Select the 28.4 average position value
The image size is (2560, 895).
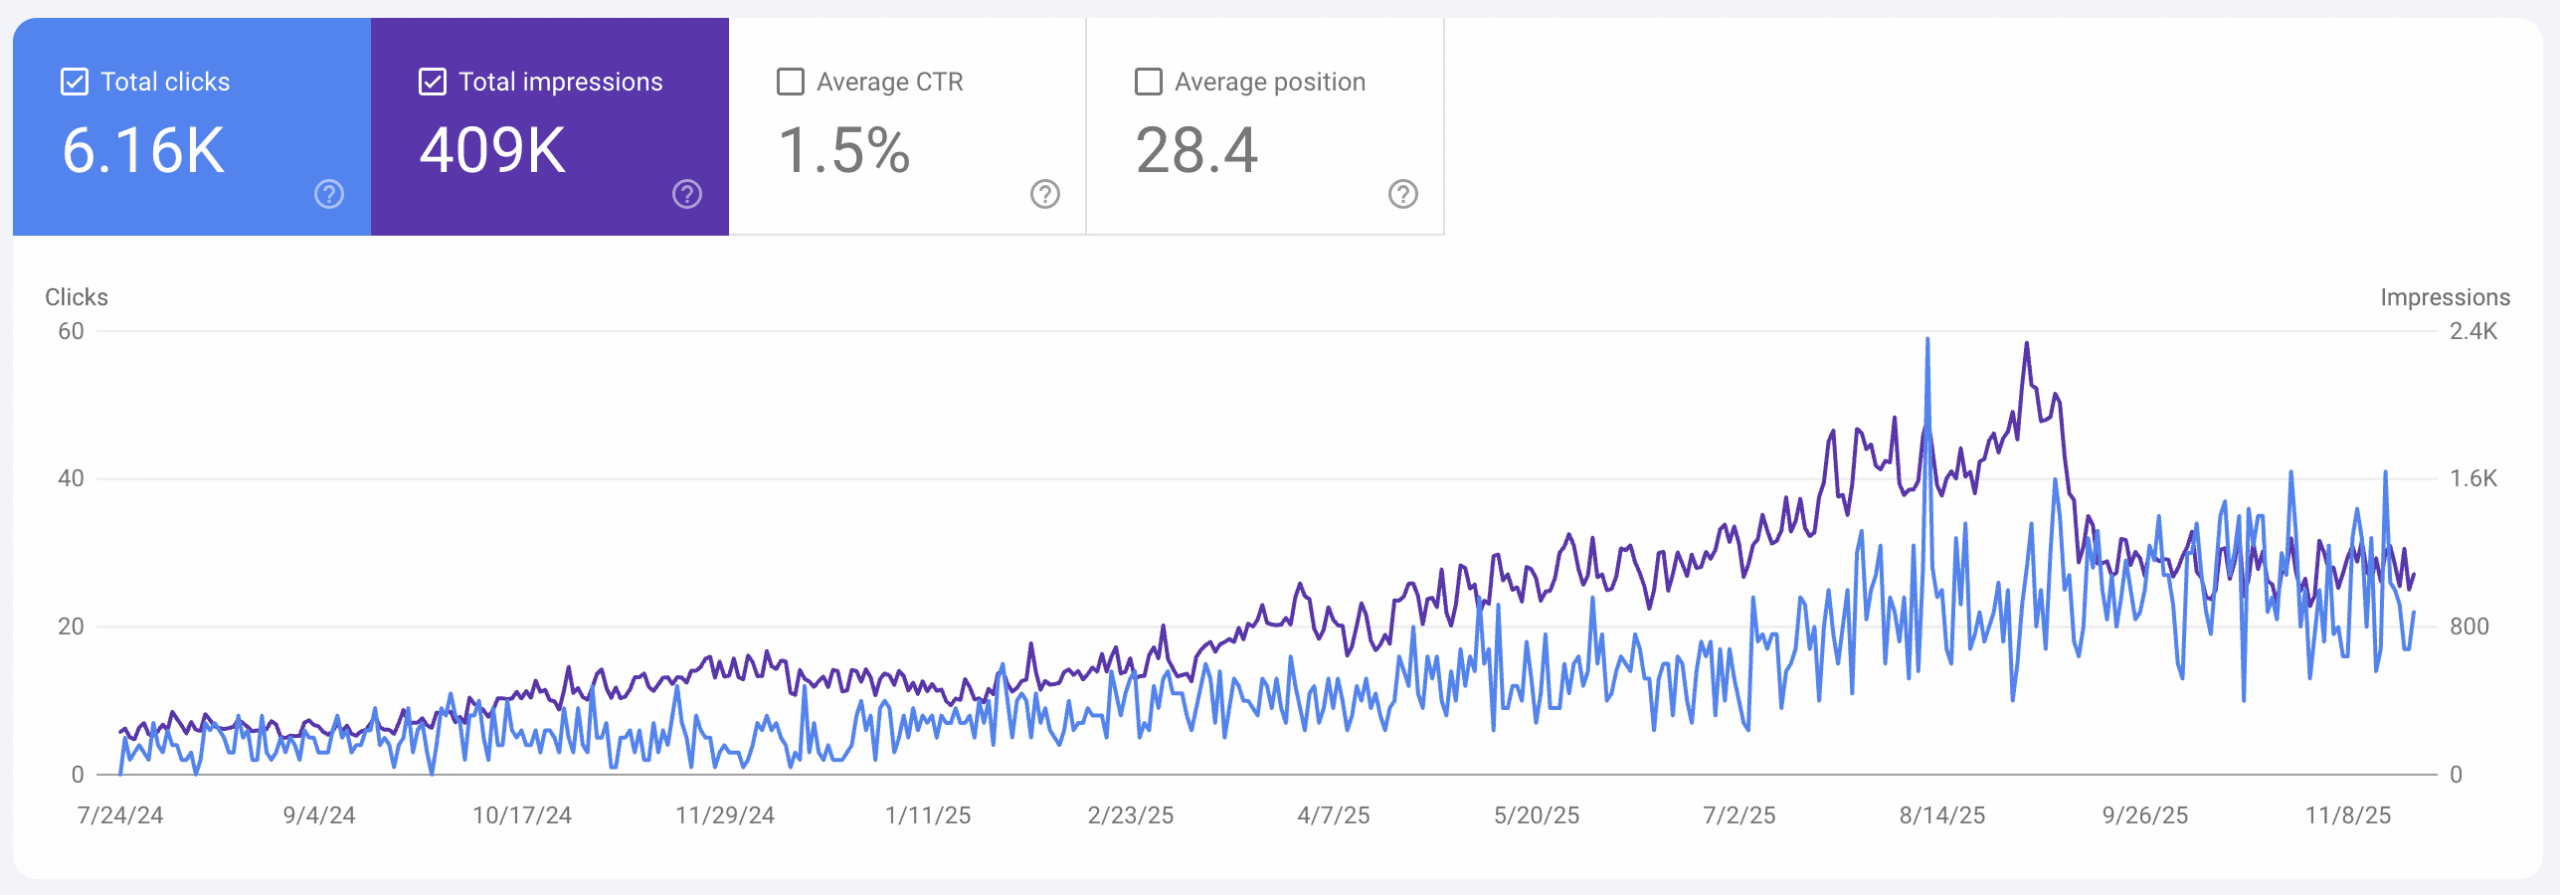tap(1196, 151)
